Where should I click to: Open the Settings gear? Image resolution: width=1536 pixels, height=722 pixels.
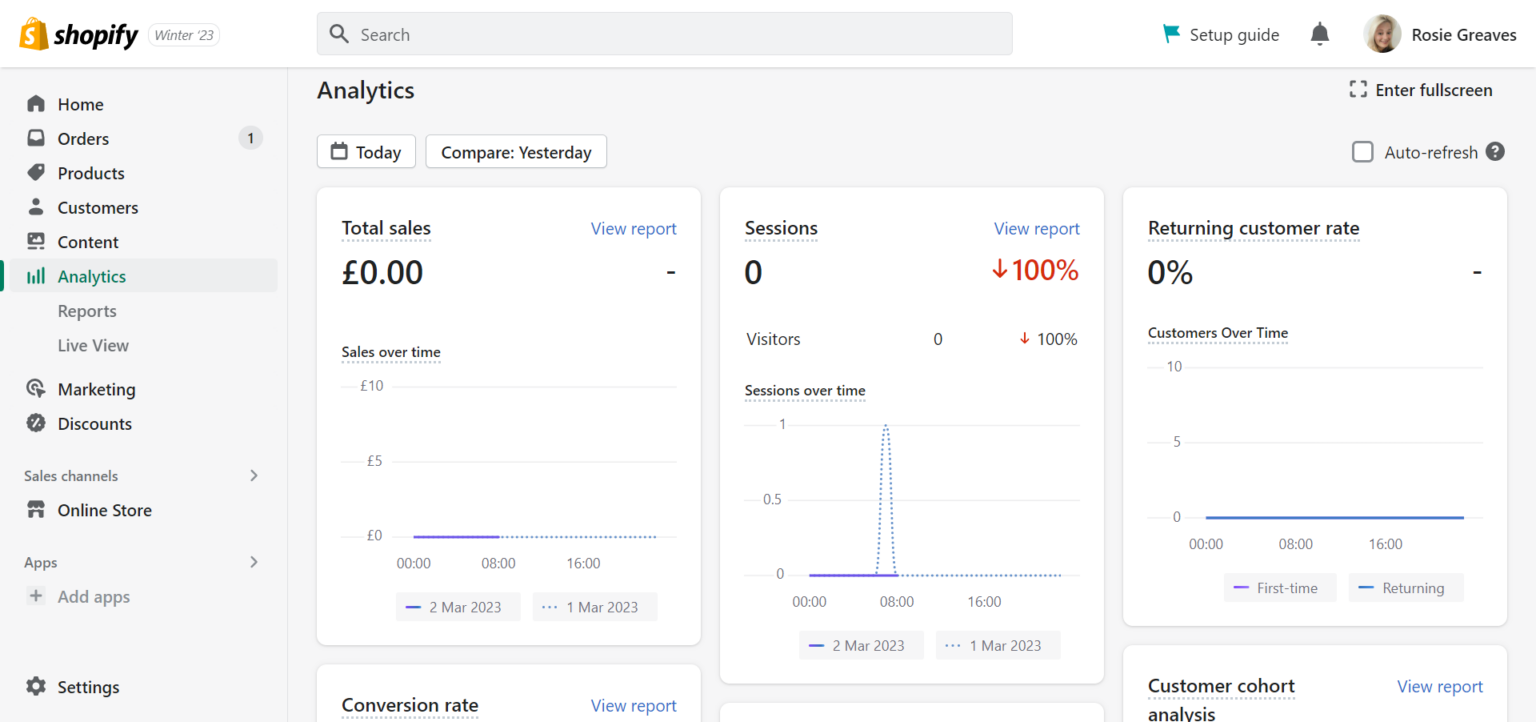(x=37, y=687)
